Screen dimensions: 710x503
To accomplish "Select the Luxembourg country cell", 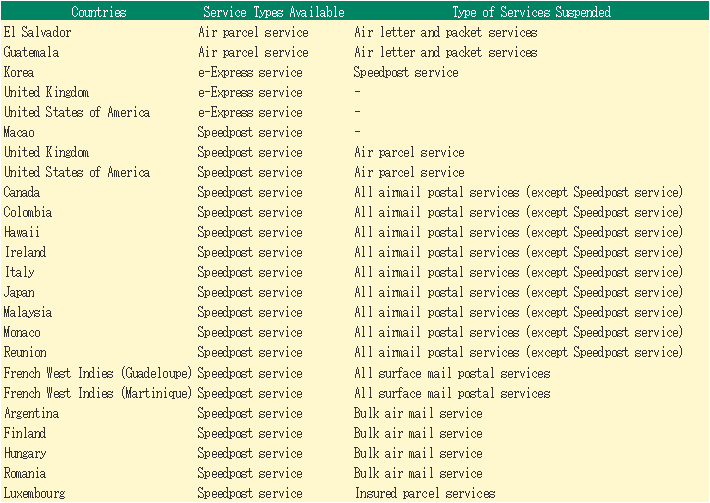I will tap(34, 493).
